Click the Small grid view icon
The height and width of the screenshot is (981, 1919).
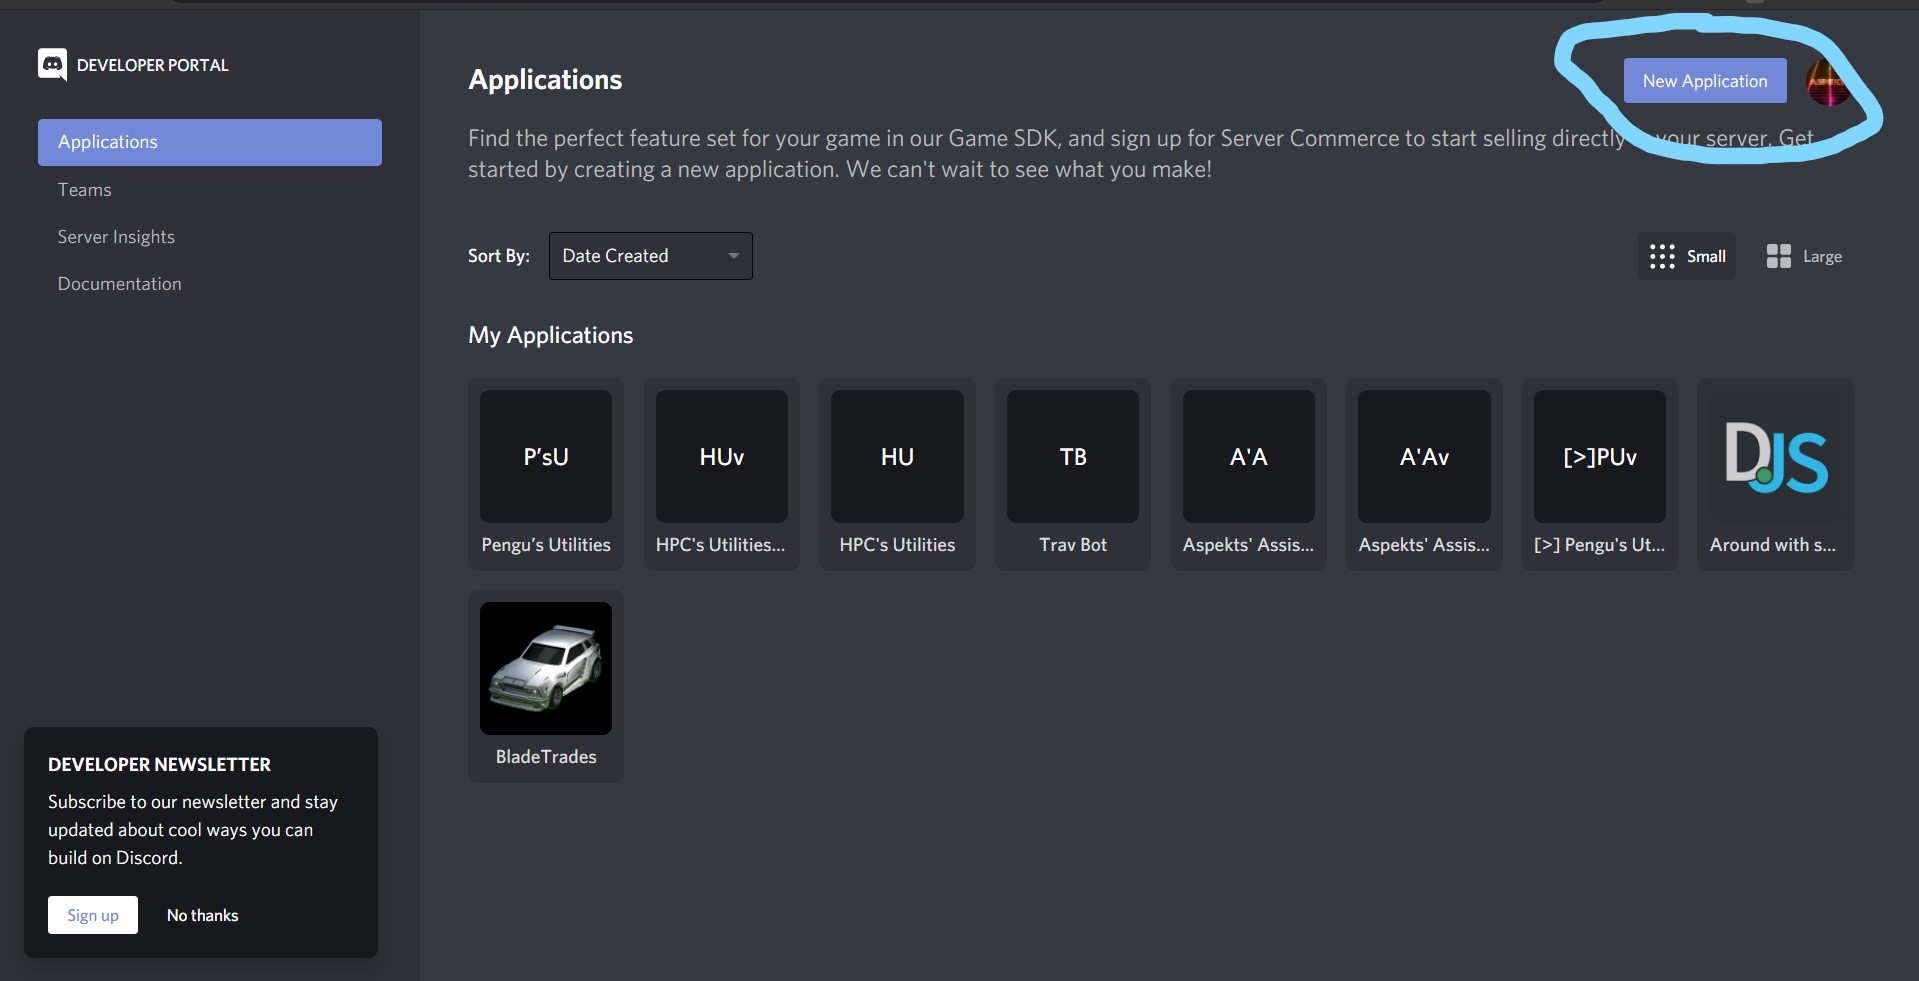click(x=1662, y=257)
